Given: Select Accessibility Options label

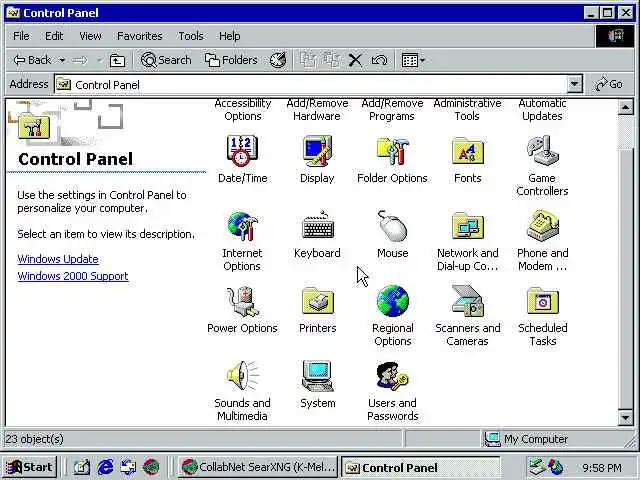Looking at the screenshot, I should coord(242,109).
